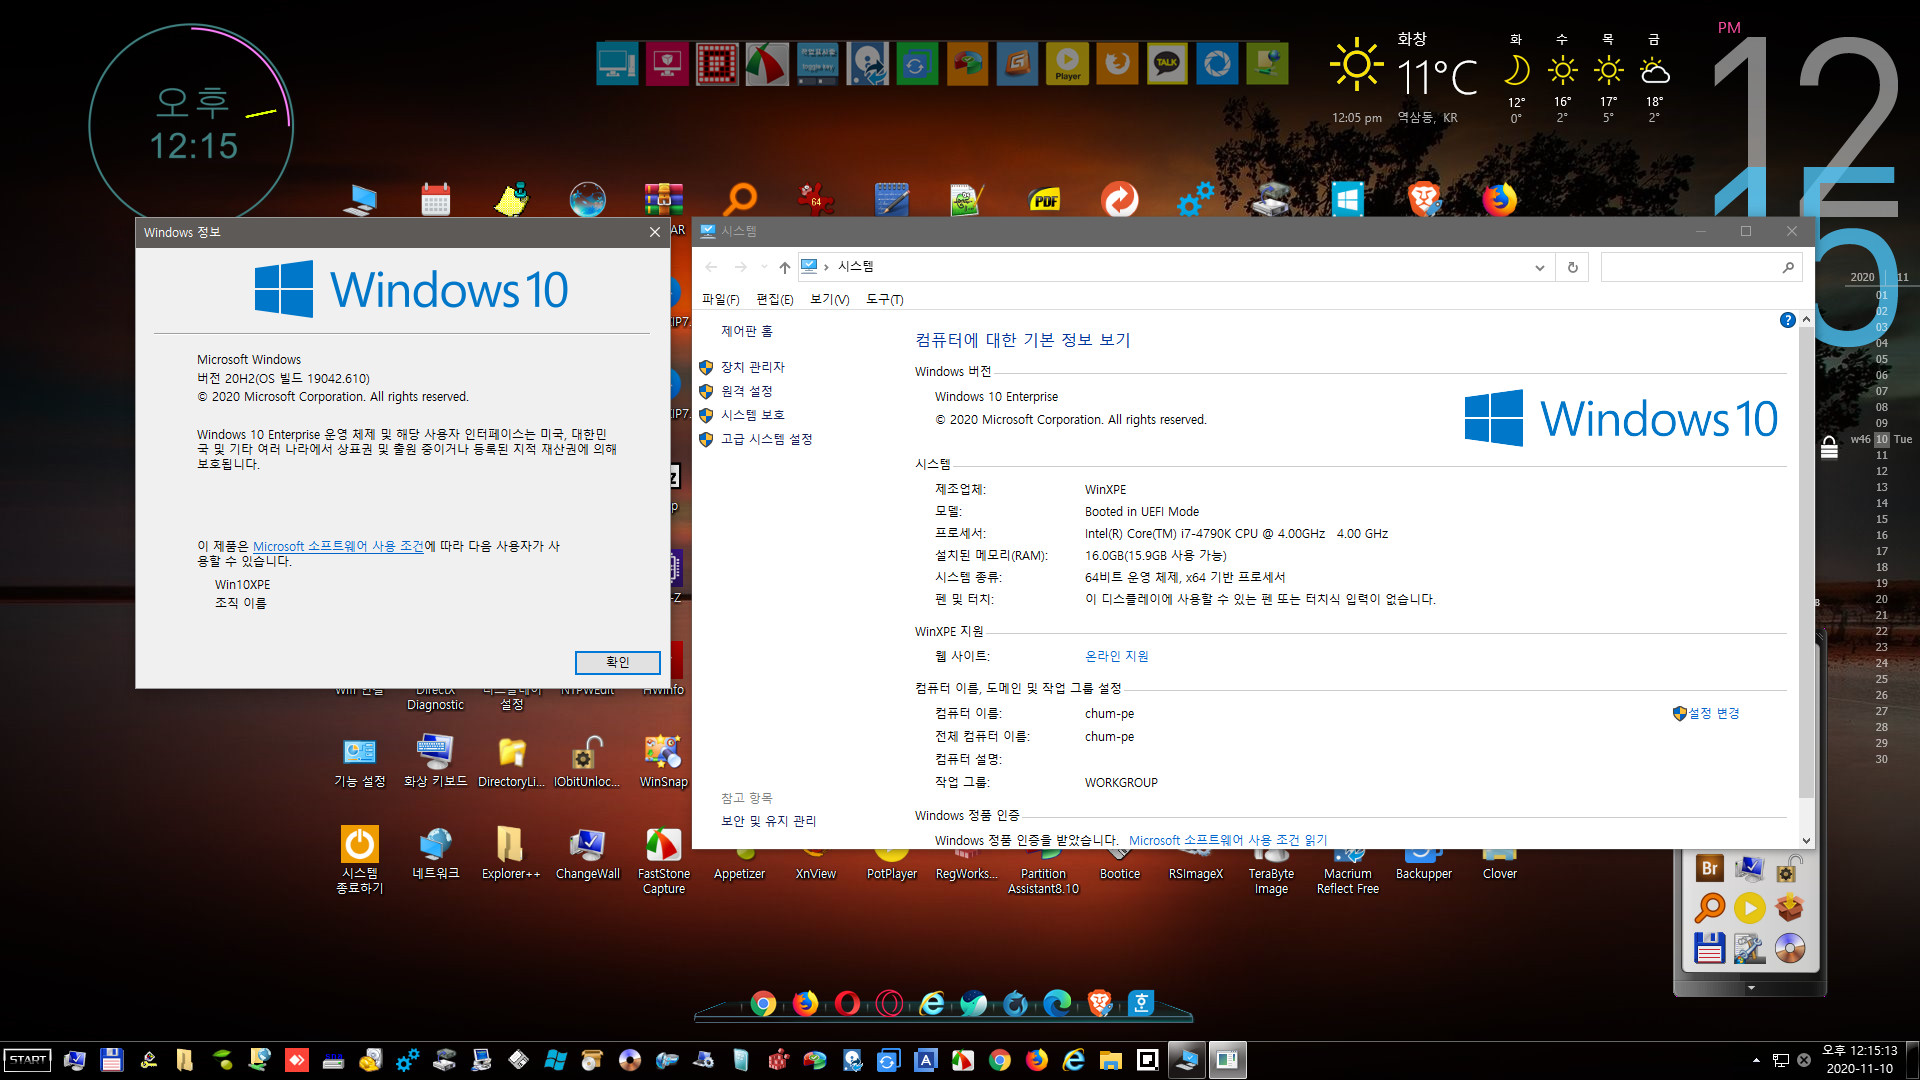1920x1080 pixels.
Task: Launch the 화상 키보드 on-screen keyboard shortcut
Action: pyautogui.click(x=435, y=760)
